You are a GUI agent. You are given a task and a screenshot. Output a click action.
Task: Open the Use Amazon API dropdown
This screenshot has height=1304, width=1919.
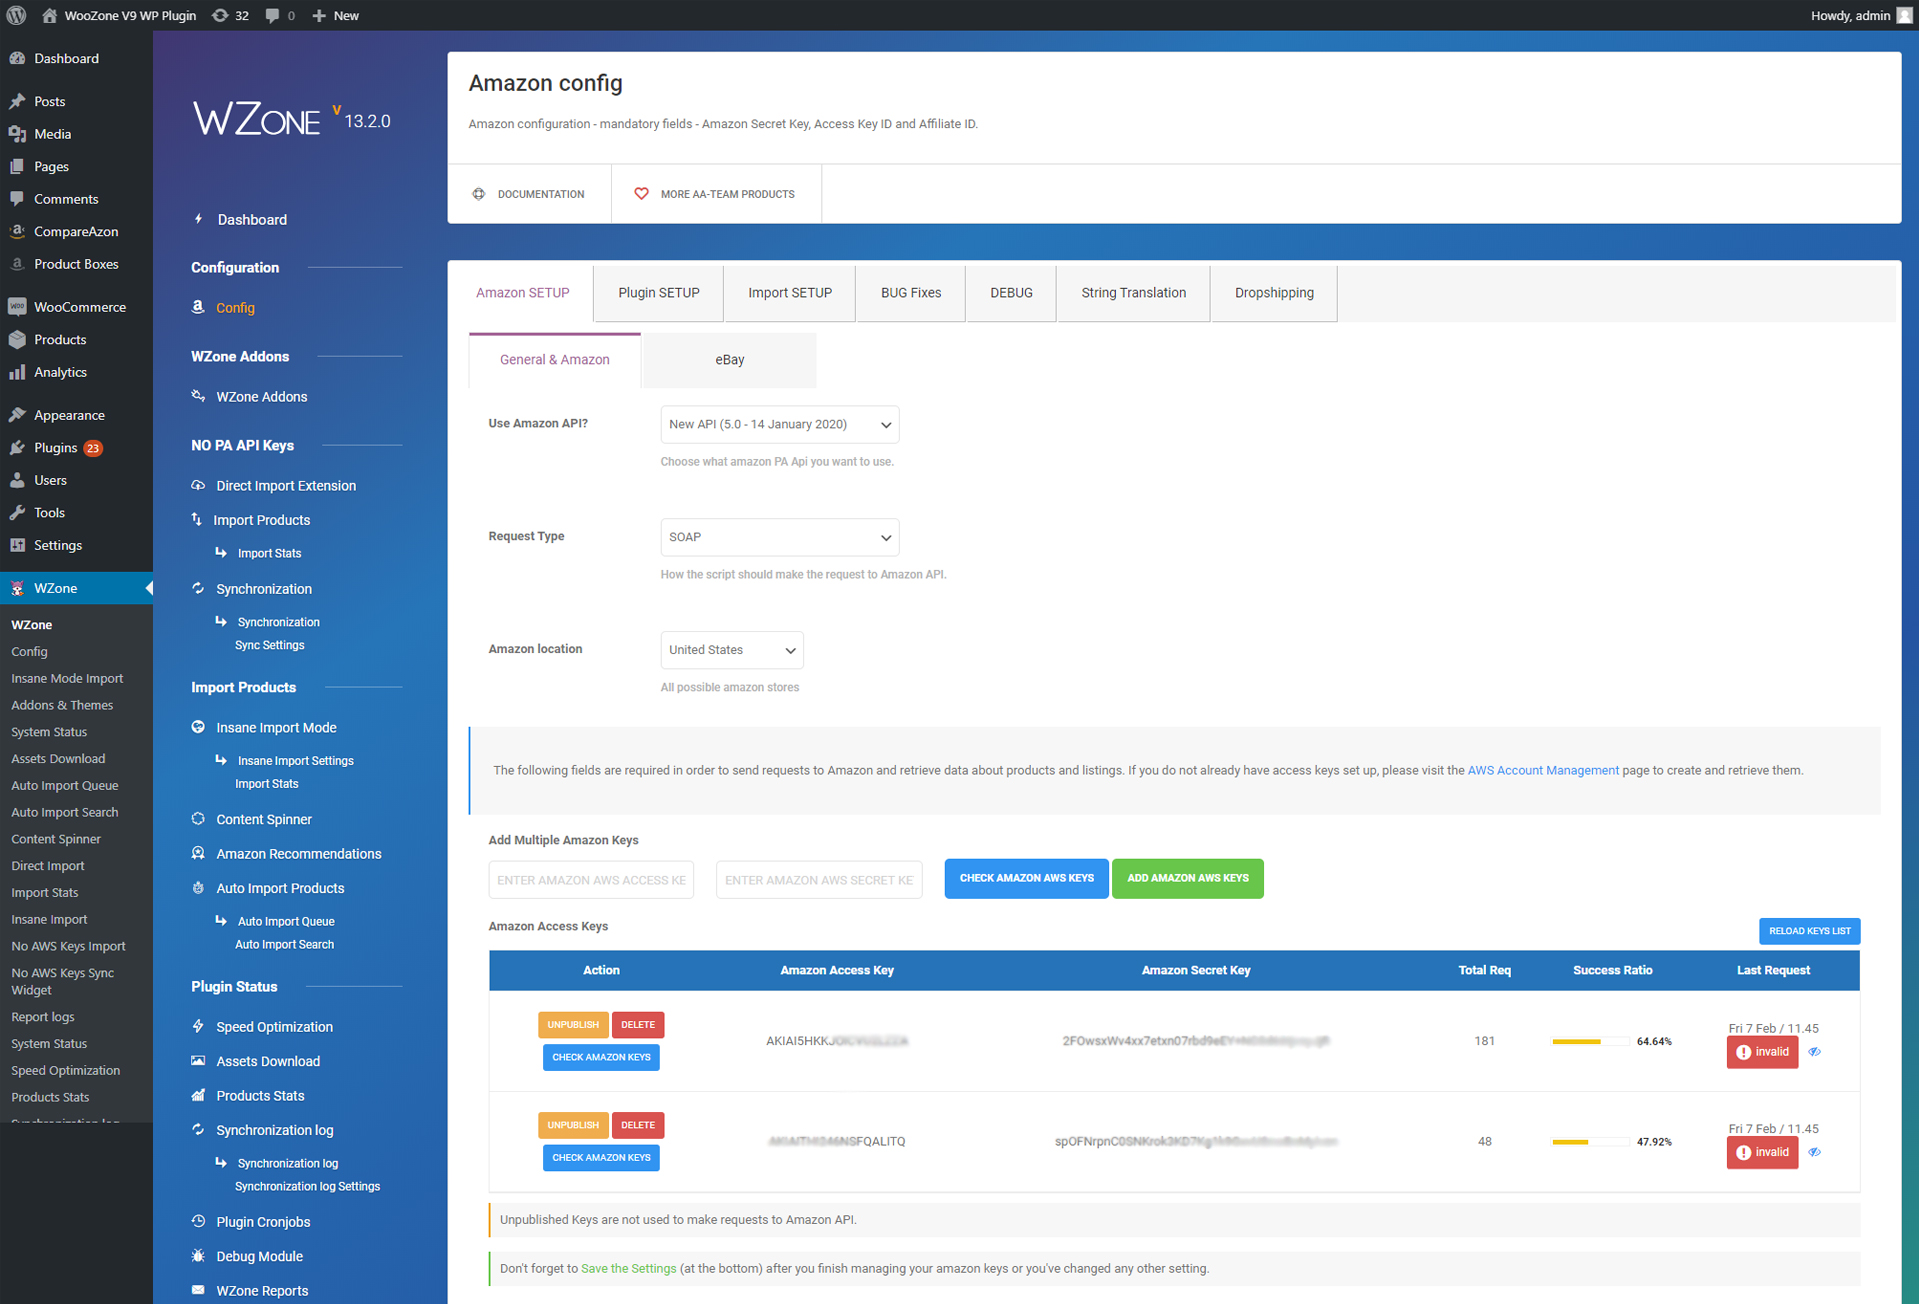[x=779, y=424]
